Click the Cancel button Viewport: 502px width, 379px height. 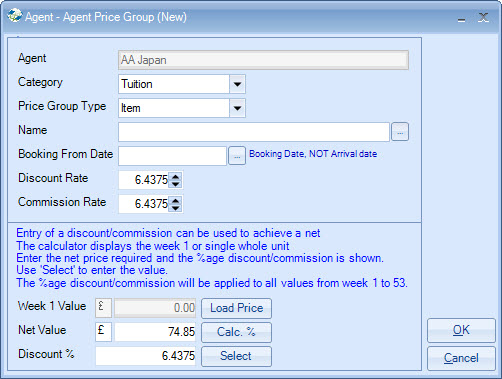point(461,358)
